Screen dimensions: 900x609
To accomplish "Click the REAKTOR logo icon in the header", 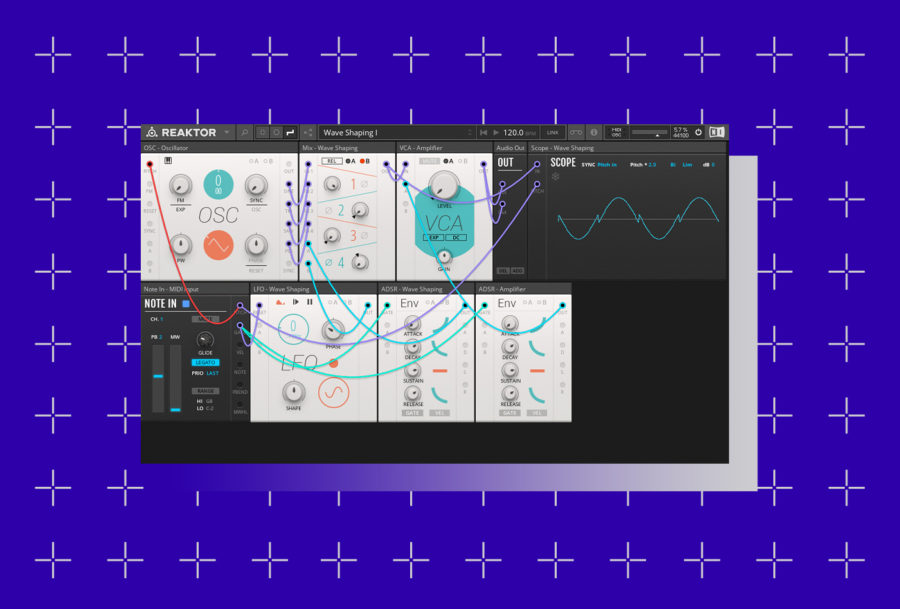I will click(x=152, y=131).
